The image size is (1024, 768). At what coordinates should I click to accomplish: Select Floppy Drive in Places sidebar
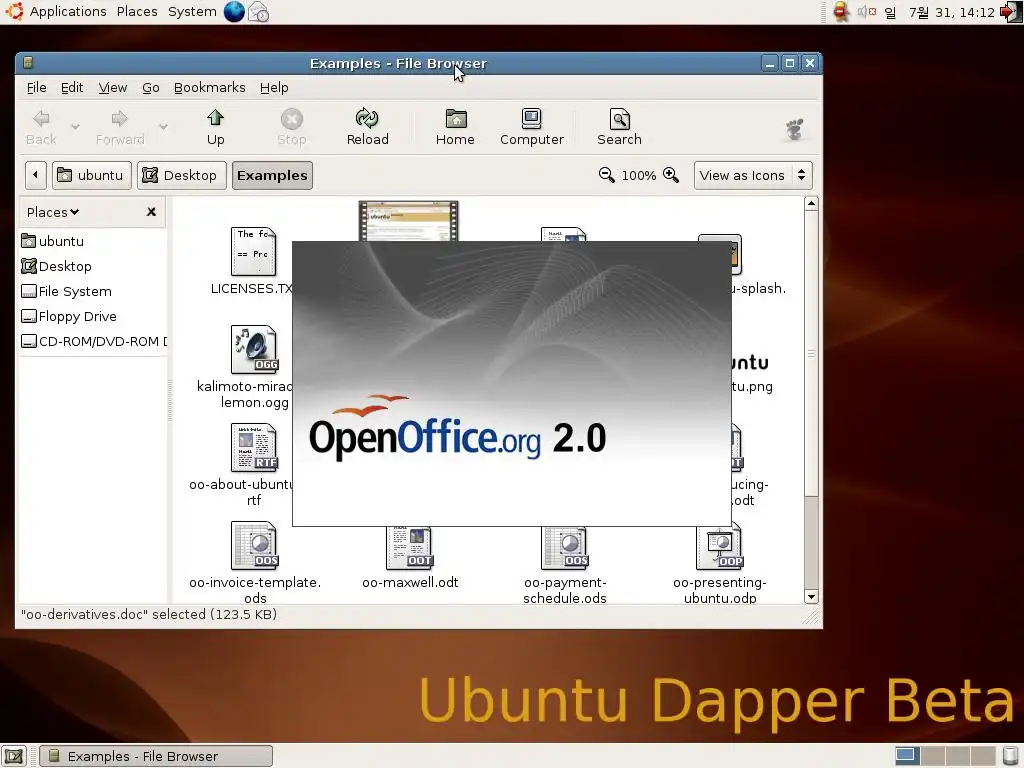point(69,317)
